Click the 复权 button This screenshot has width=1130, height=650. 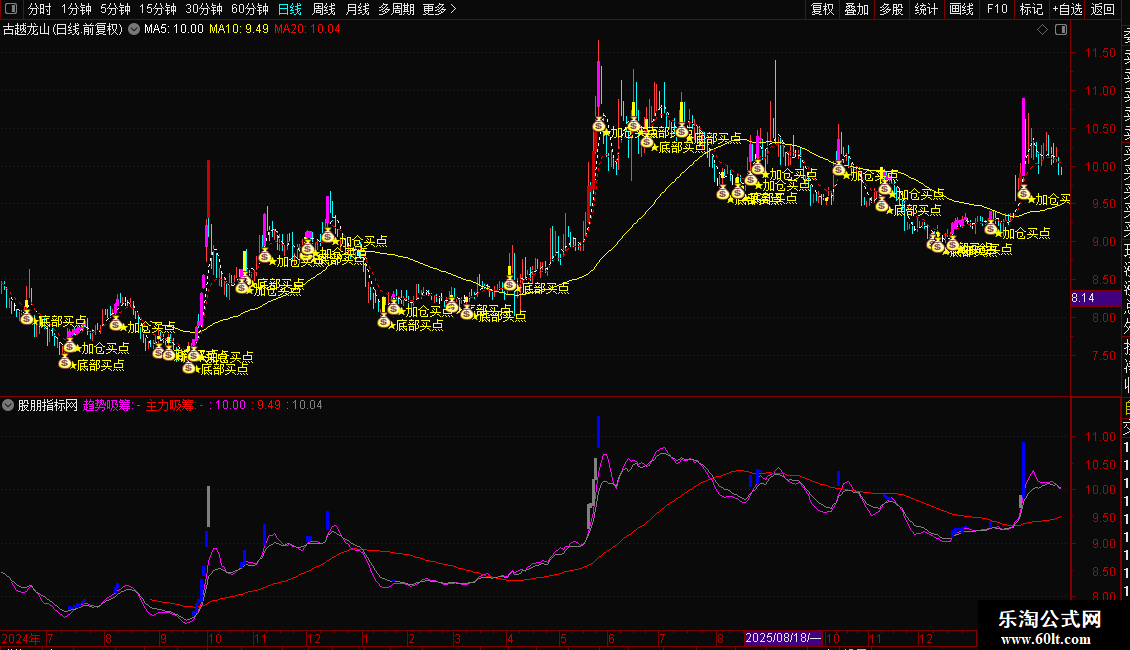tap(822, 9)
